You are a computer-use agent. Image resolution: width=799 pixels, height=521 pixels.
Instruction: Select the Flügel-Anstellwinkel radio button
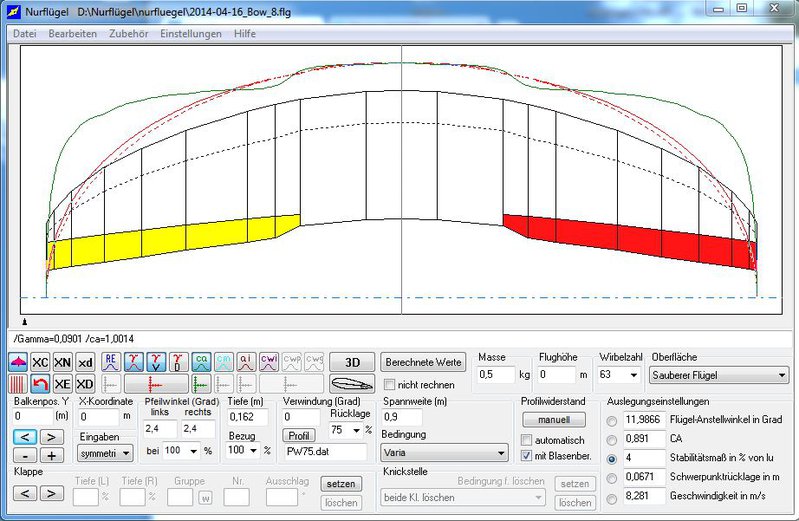tap(612, 420)
